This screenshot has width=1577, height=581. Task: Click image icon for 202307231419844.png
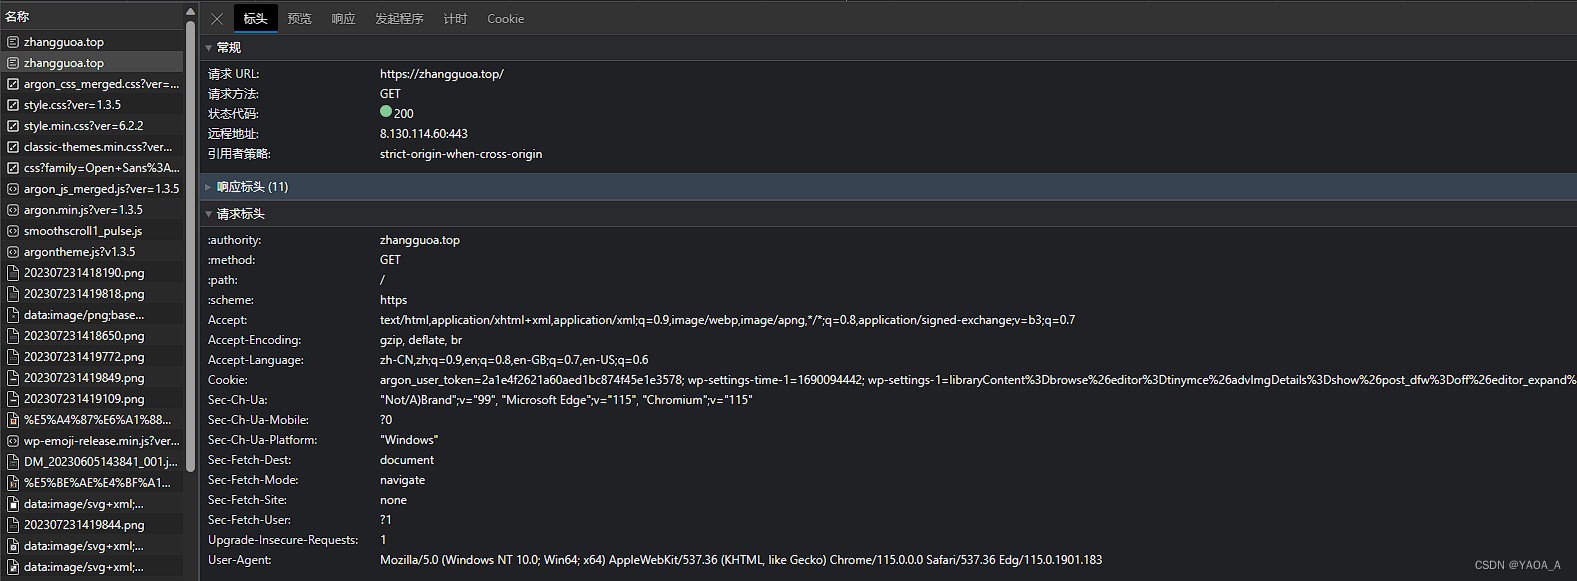[13, 525]
